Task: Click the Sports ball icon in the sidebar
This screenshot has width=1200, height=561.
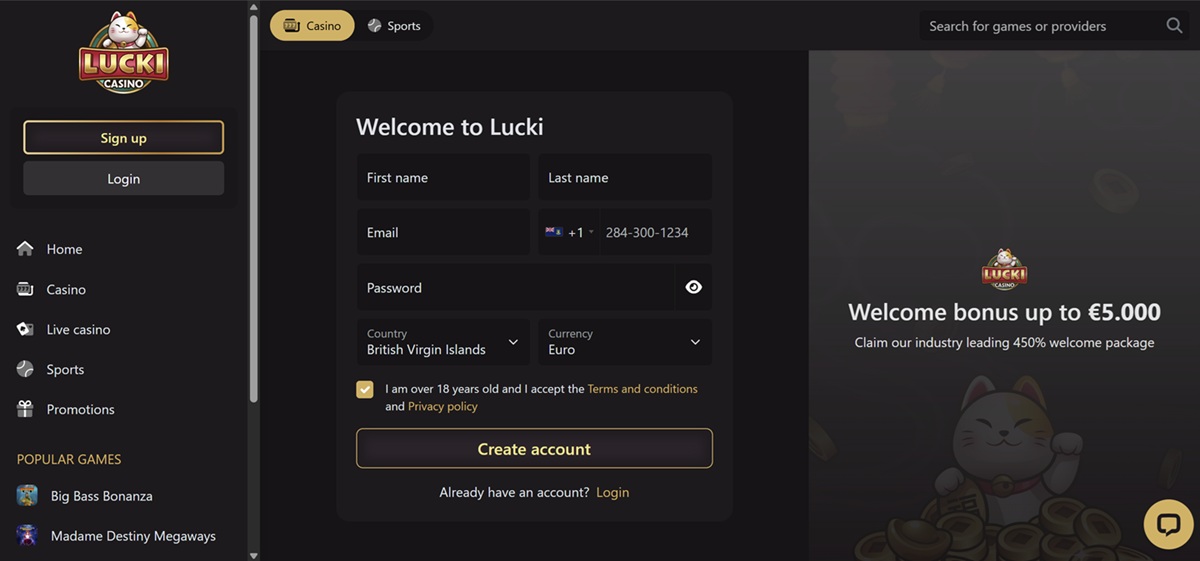Action: coord(26,369)
